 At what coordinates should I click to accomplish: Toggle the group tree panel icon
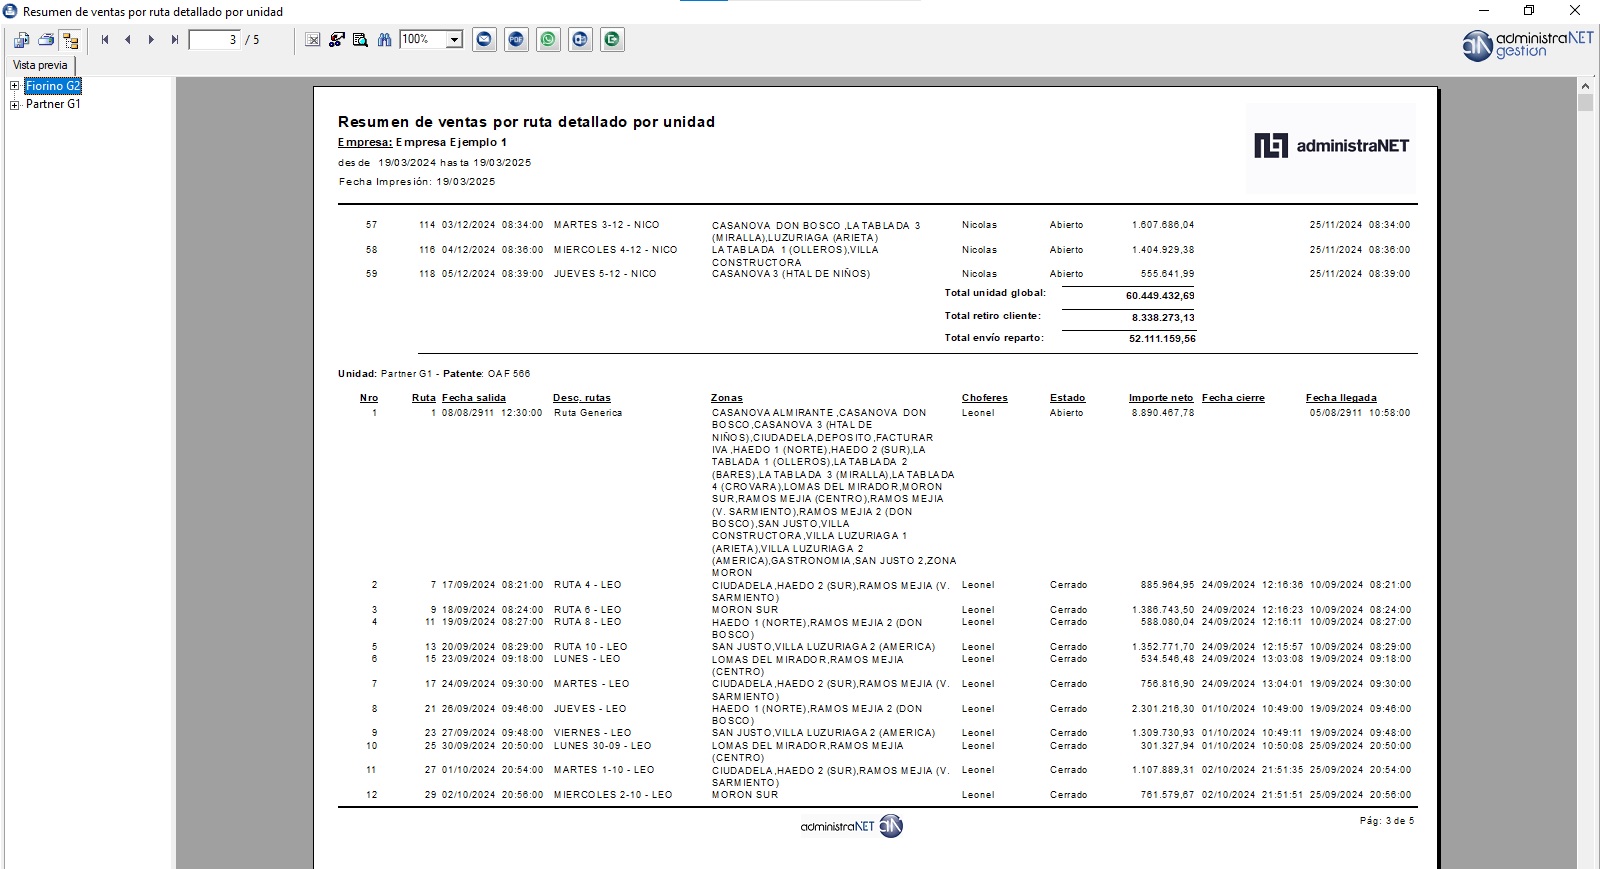(70, 40)
